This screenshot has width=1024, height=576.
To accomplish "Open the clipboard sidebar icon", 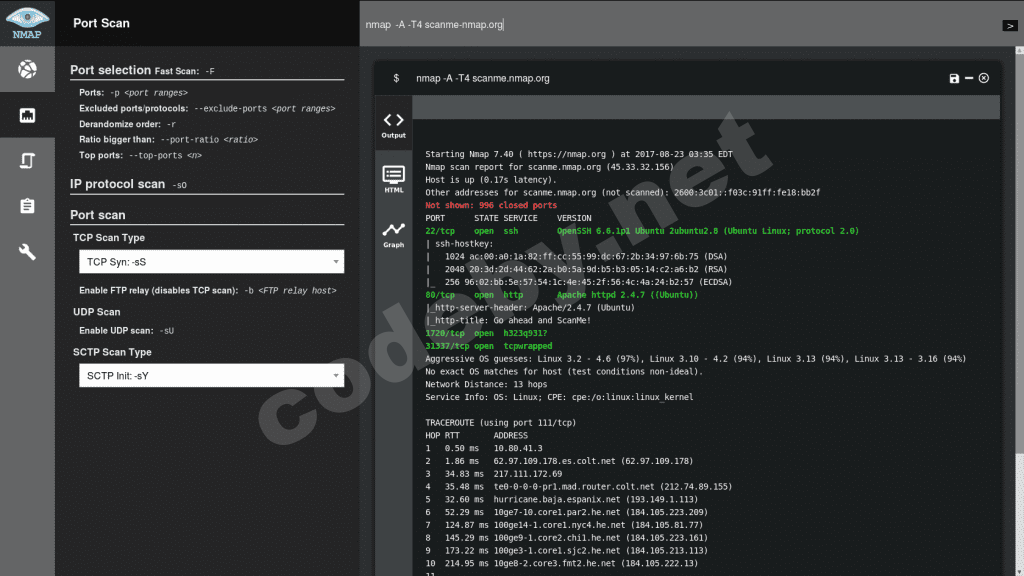I will [x=27, y=206].
